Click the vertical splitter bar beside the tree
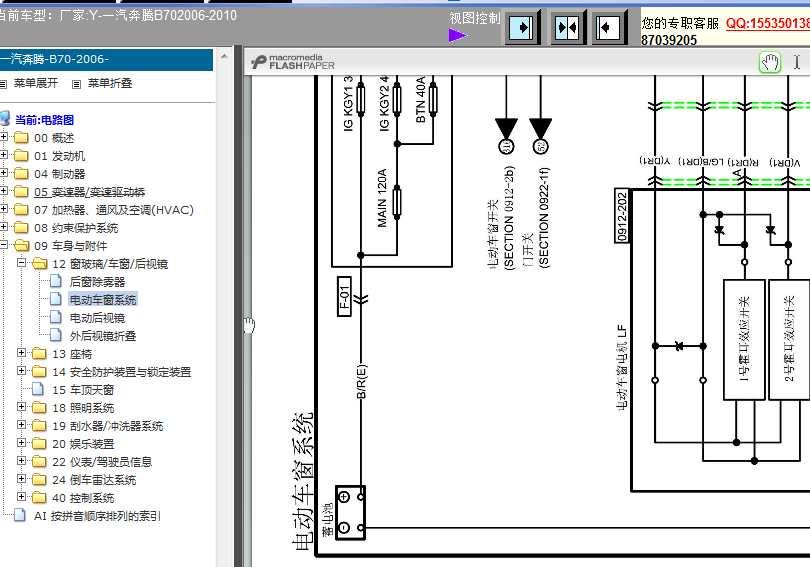This screenshot has width=810, height=567. point(238,306)
